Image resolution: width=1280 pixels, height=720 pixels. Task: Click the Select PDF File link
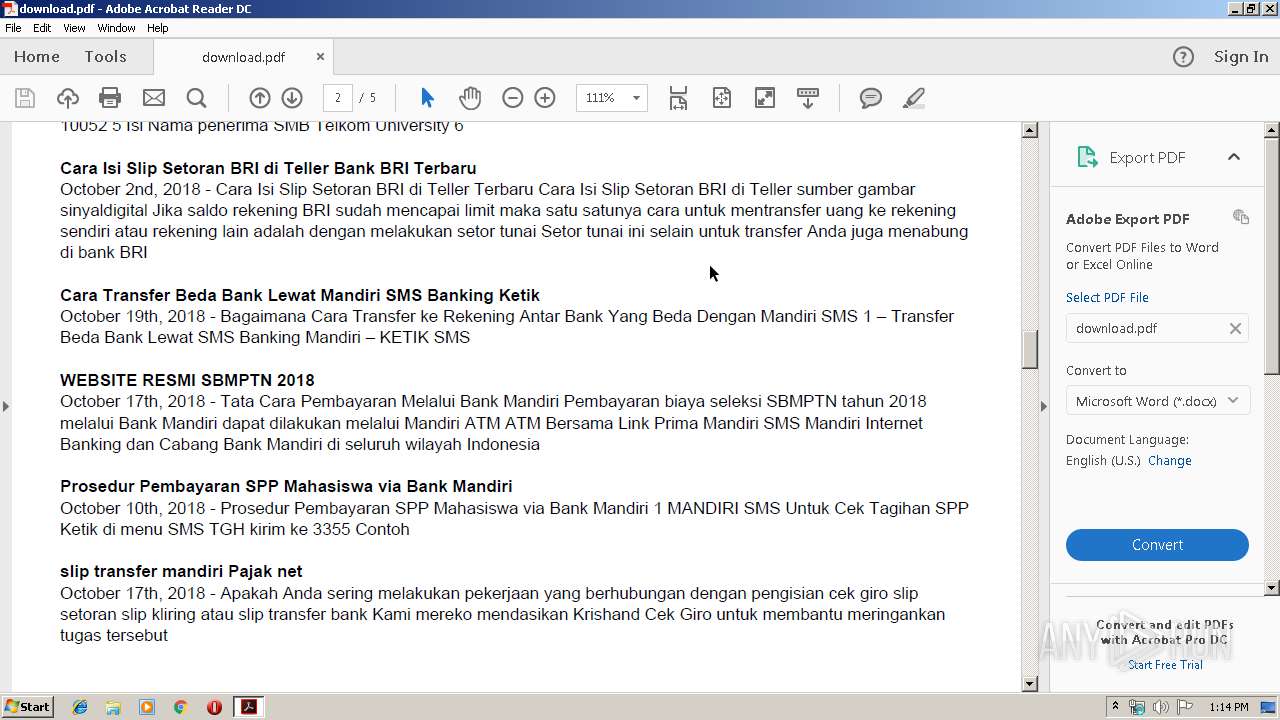[x=1107, y=297]
